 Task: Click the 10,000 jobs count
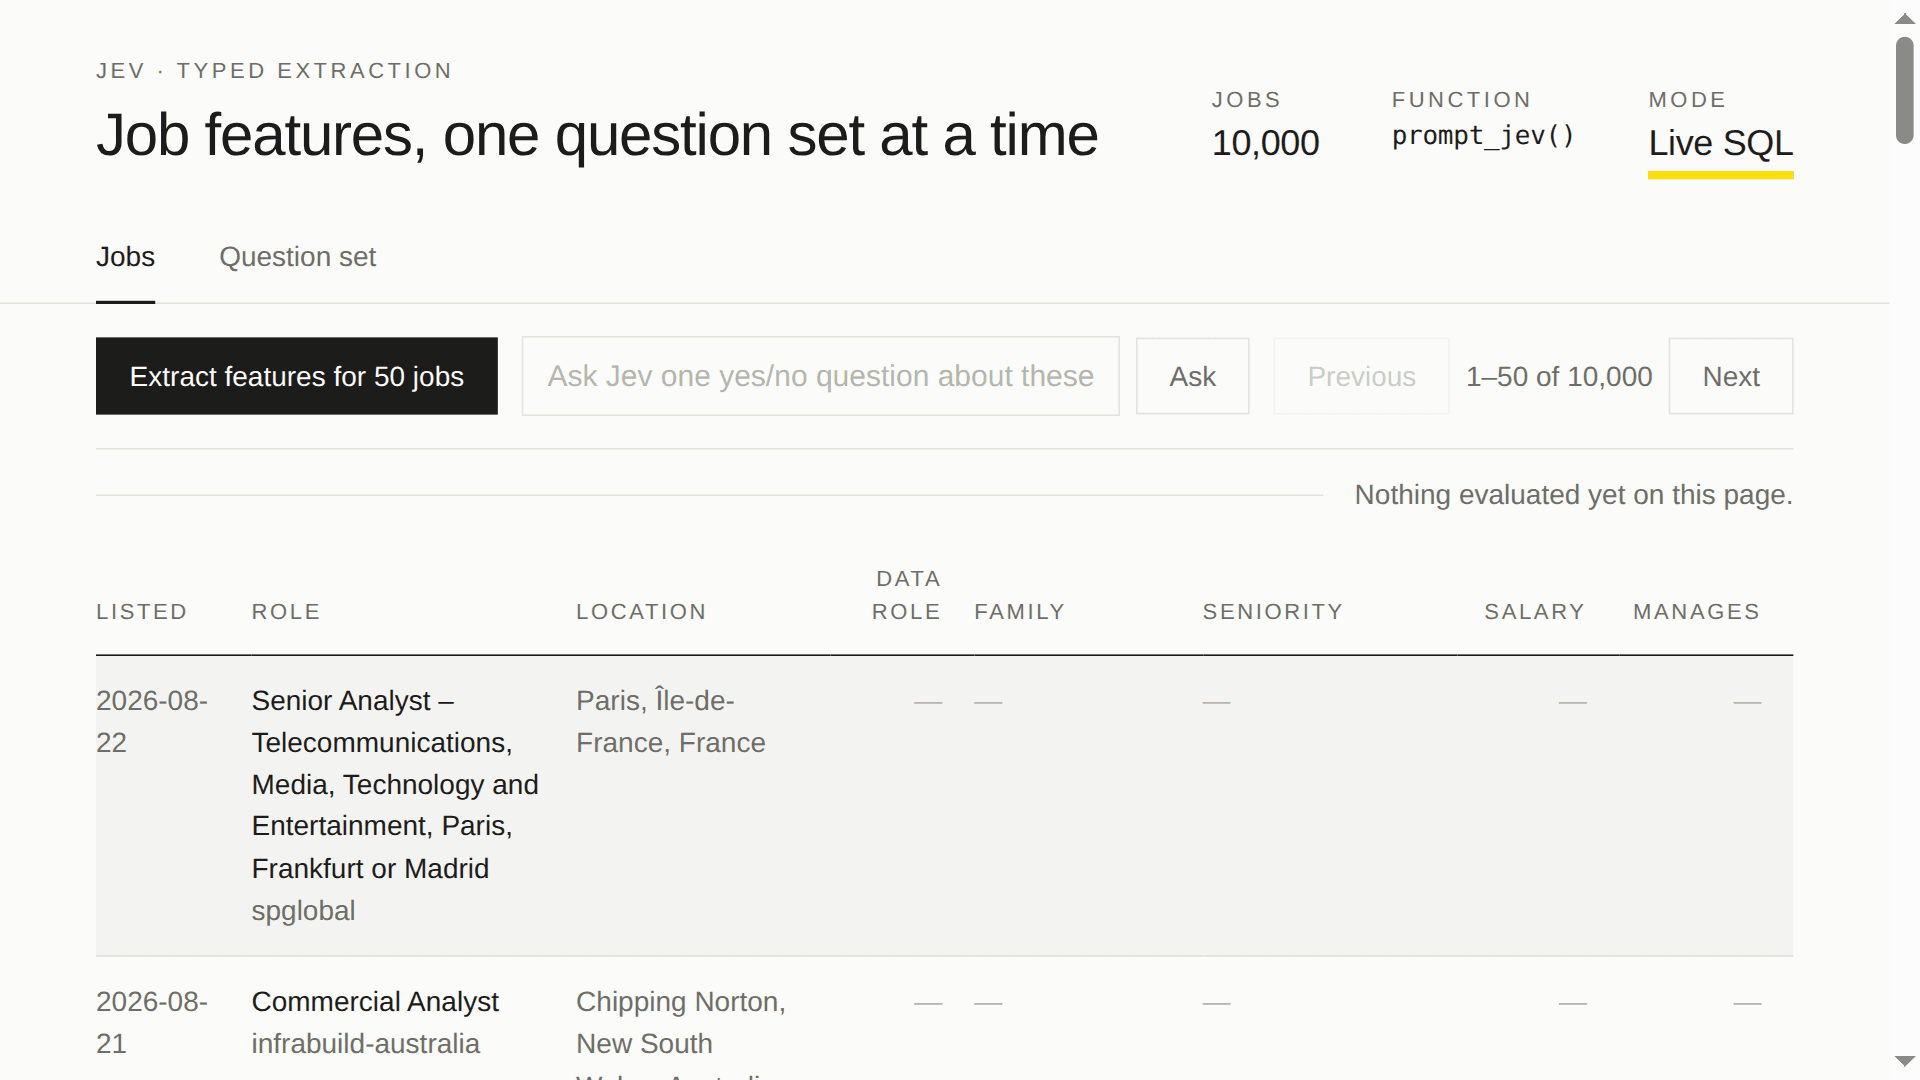(1265, 143)
